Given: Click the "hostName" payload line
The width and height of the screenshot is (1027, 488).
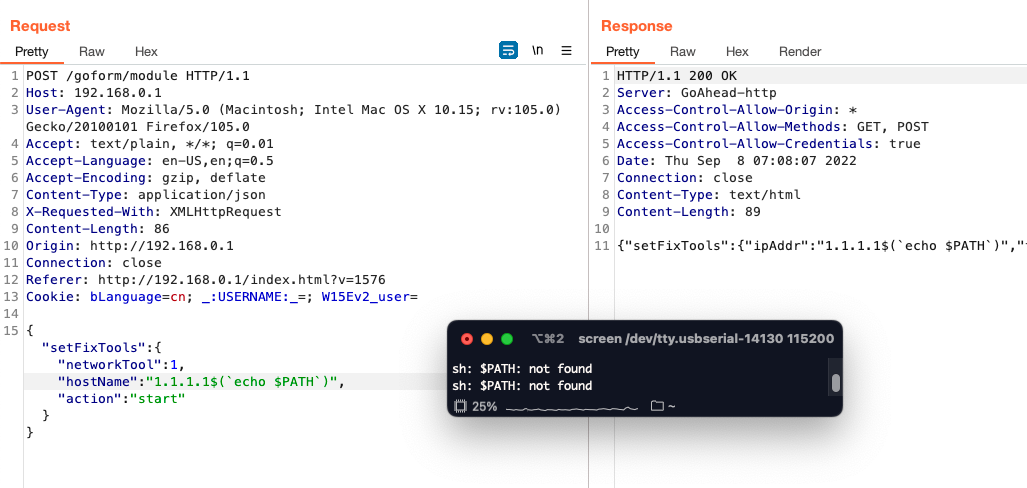Looking at the screenshot, I should tap(201, 382).
